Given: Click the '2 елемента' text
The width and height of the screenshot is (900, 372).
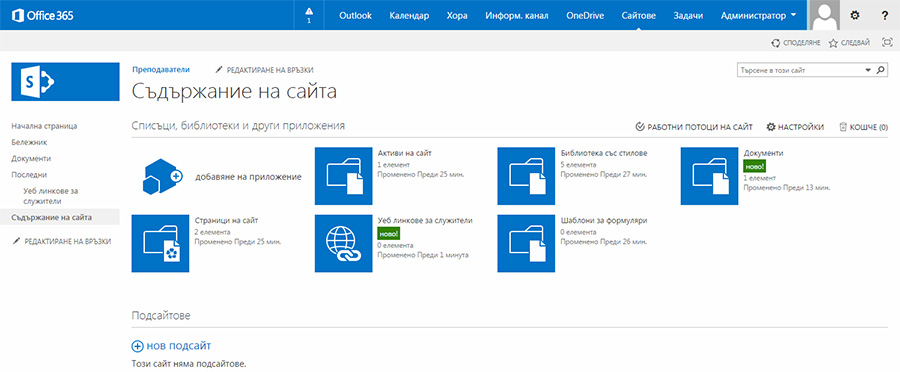Looking at the screenshot, I should (212, 232).
